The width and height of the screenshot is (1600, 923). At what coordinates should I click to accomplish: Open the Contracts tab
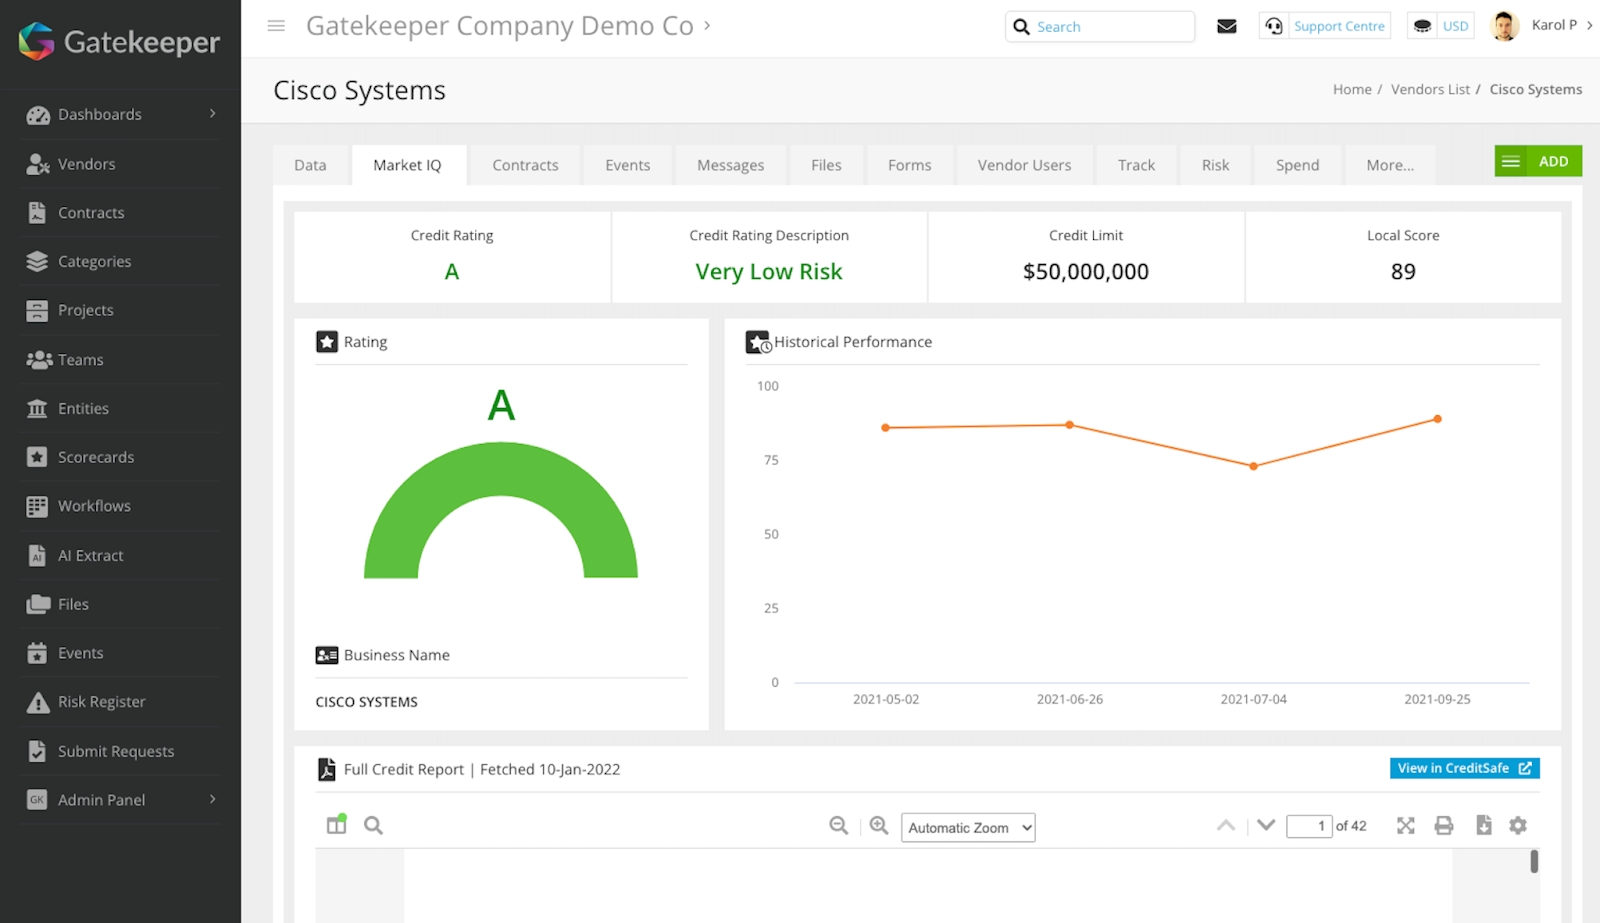(x=525, y=165)
